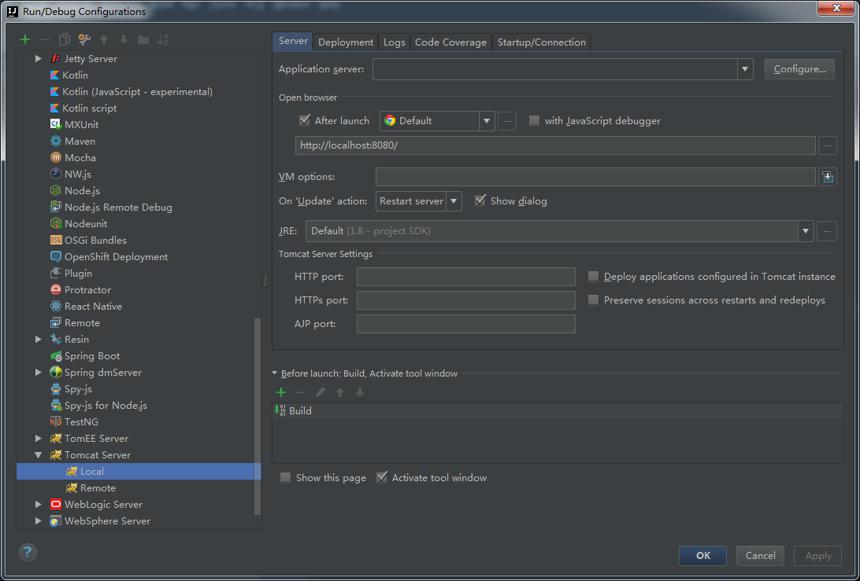Click the OK button

(703, 555)
